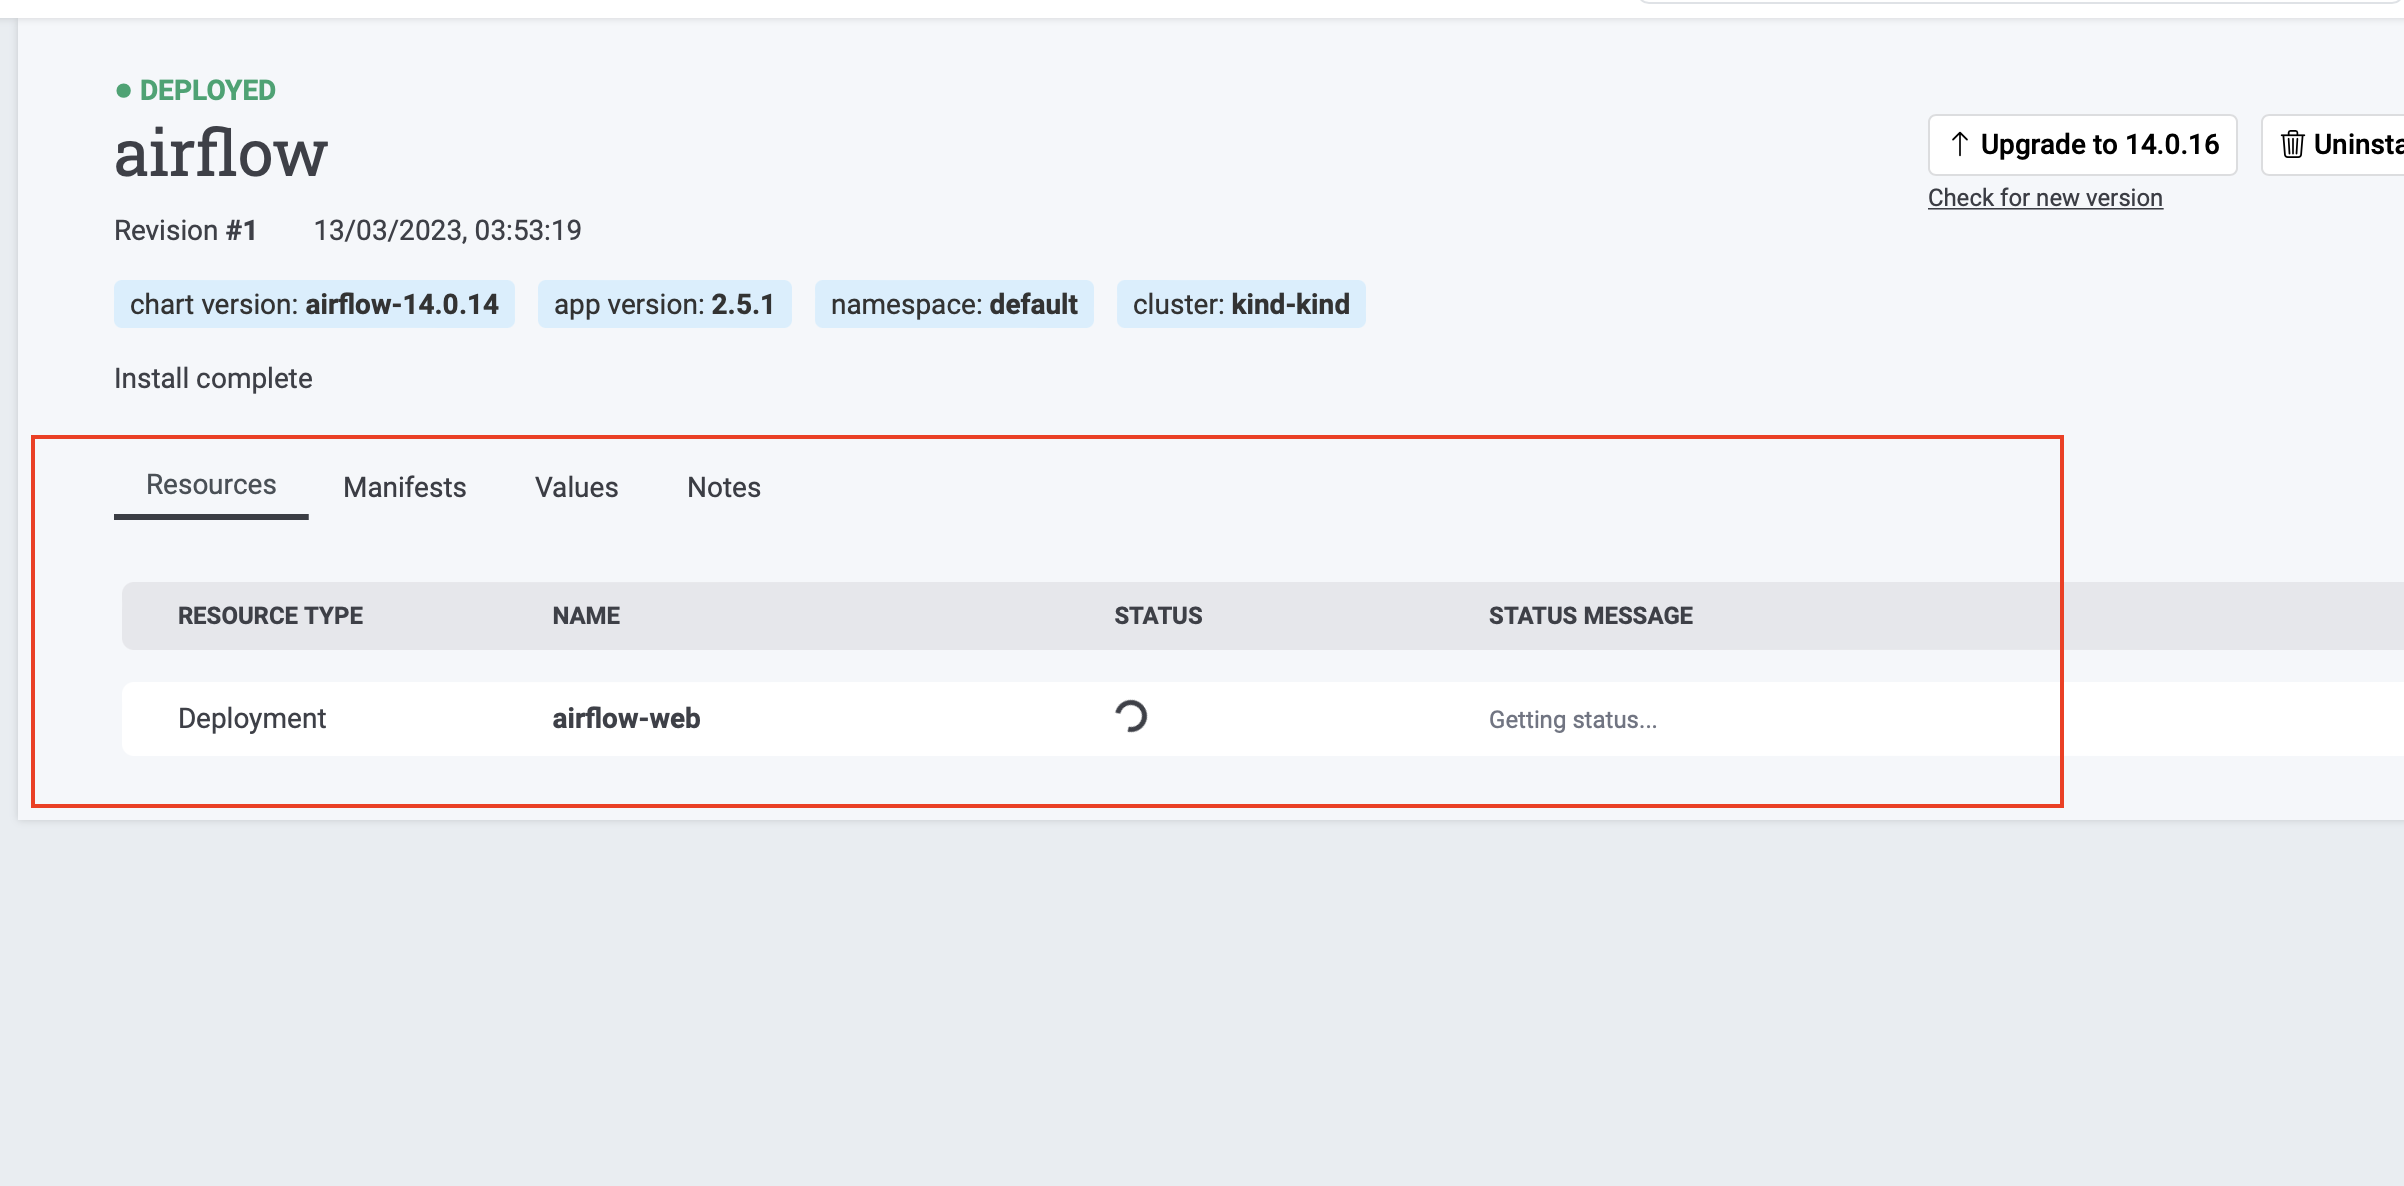Image resolution: width=2404 pixels, height=1186 pixels.
Task: Click the Revision #1 label
Action: (185, 230)
